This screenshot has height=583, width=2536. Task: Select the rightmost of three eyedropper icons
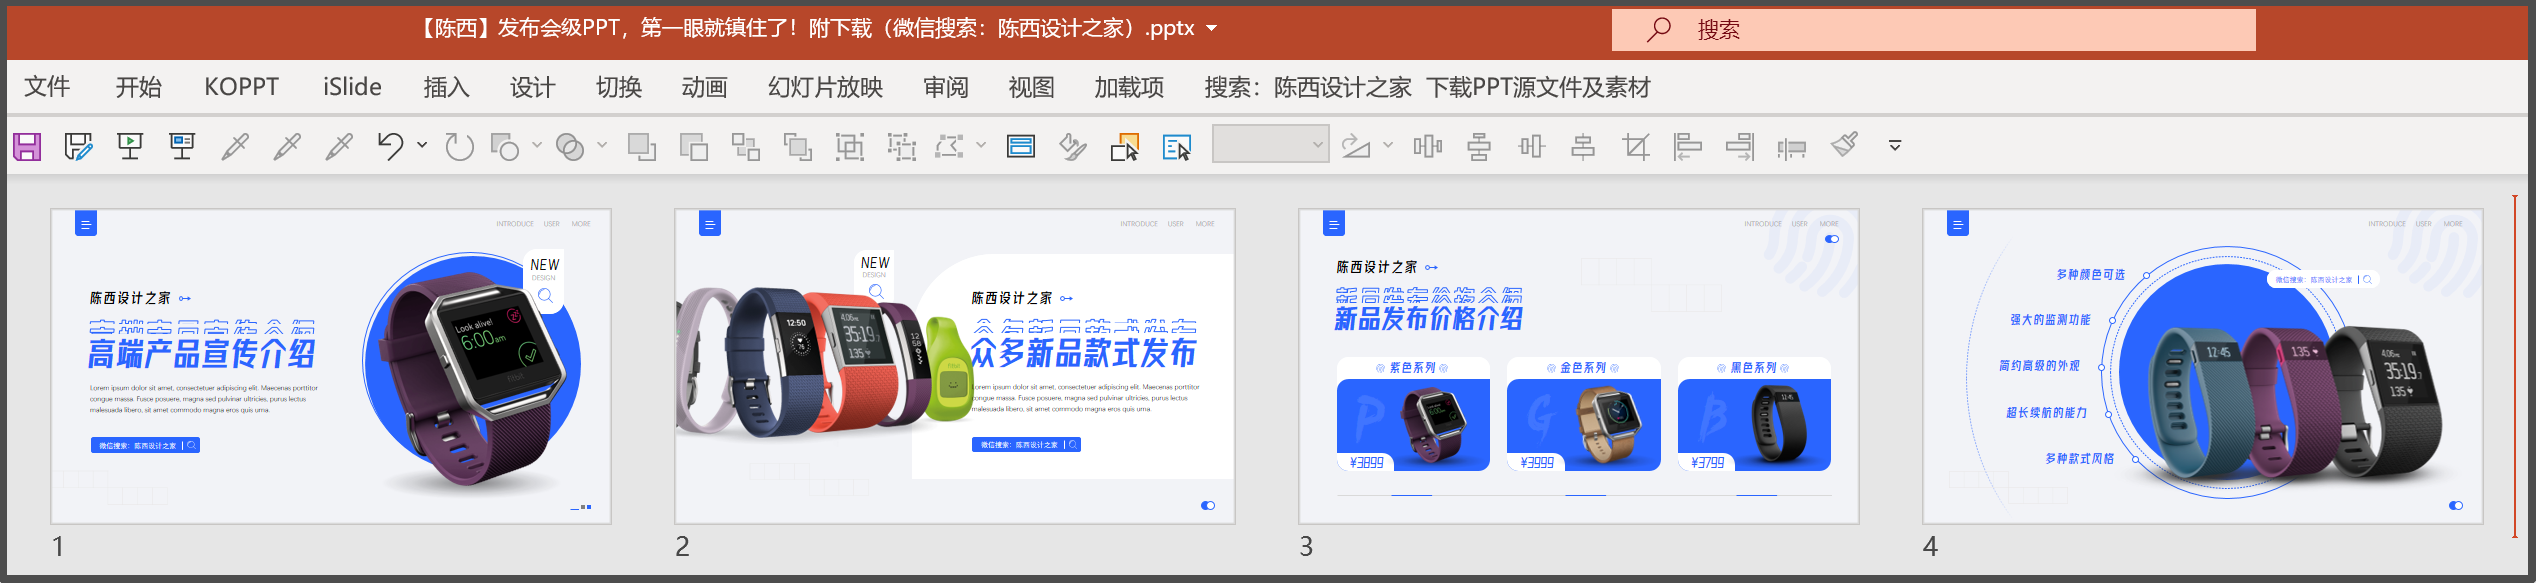click(339, 147)
